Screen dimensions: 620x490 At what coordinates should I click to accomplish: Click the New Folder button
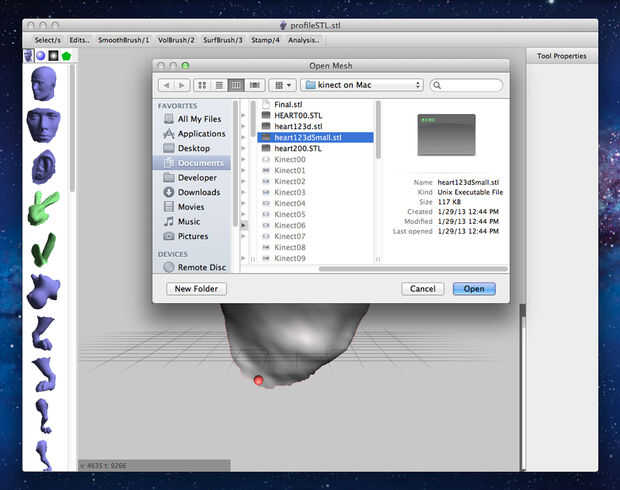[x=196, y=289]
